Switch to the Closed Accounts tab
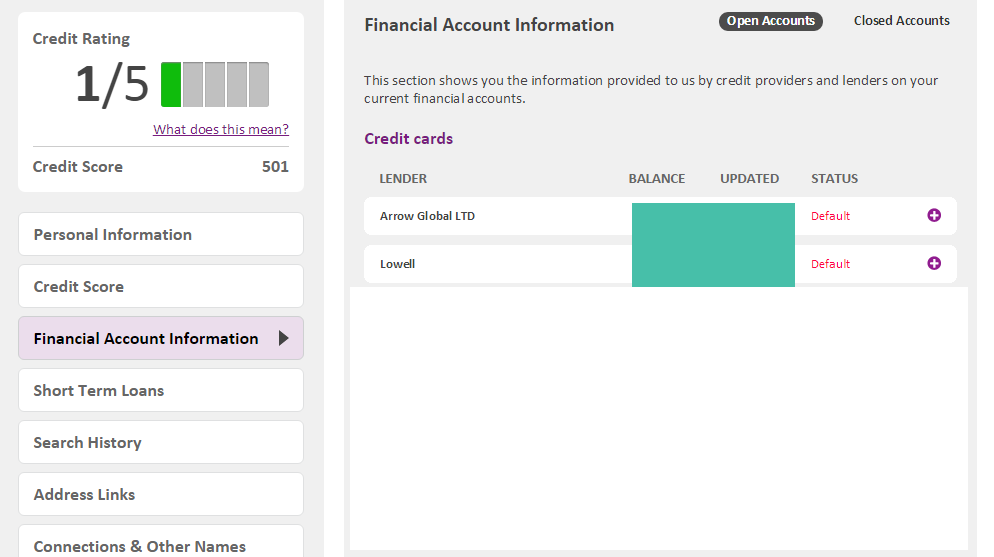 (x=901, y=21)
